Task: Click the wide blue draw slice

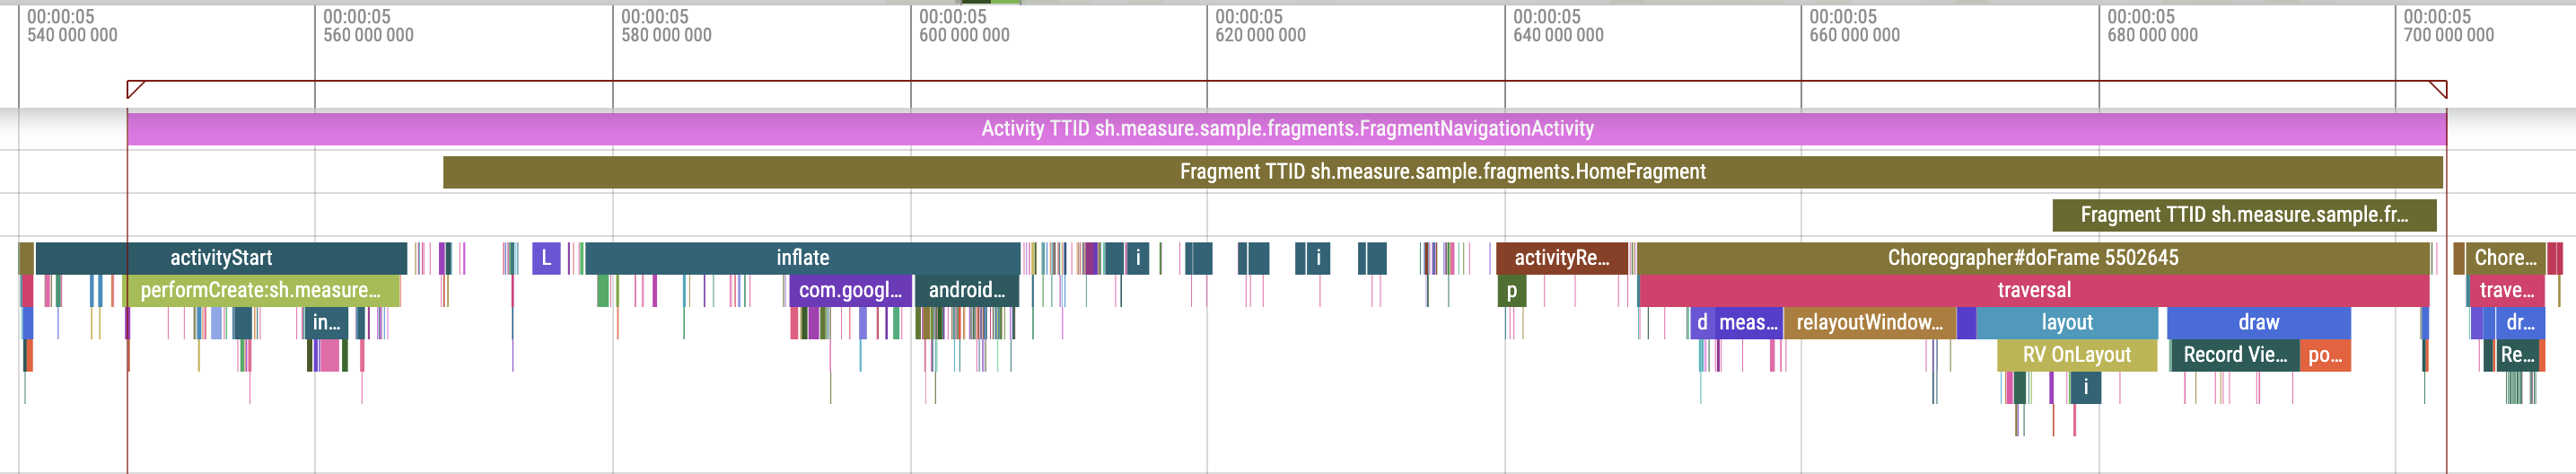Action: coord(2258,323)
